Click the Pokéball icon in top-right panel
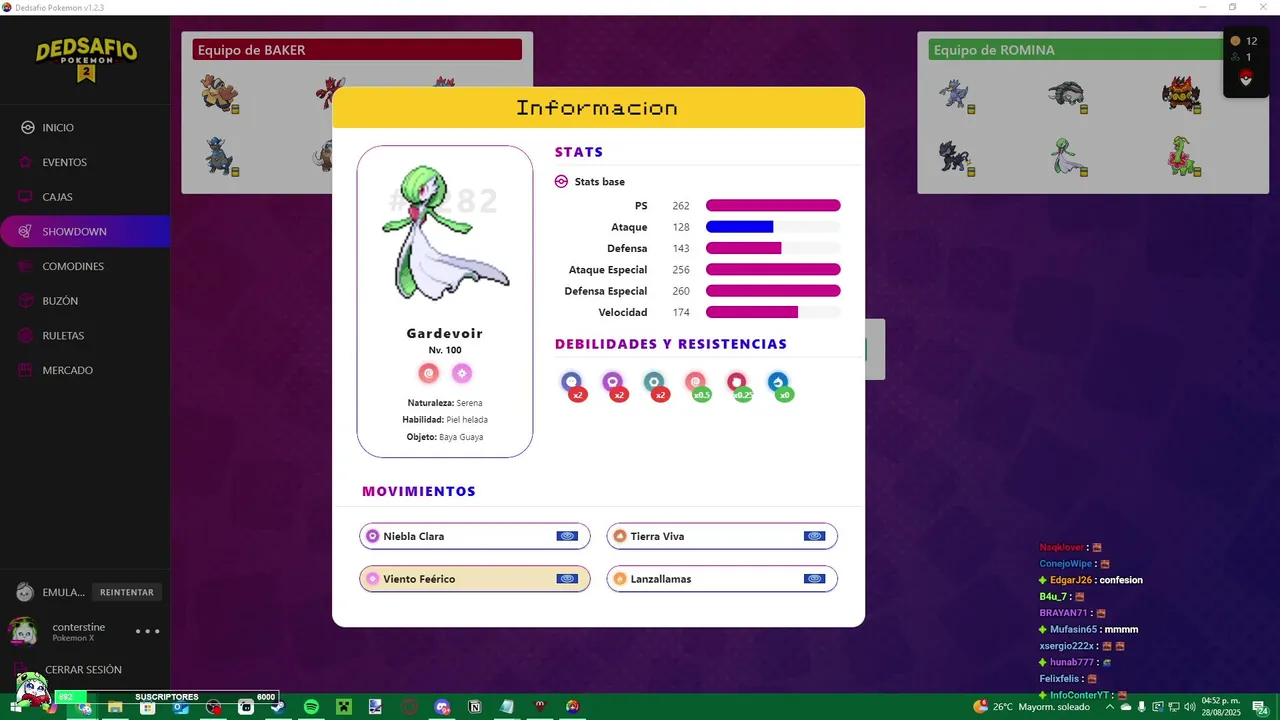1280x720 pixels. 1245,79
